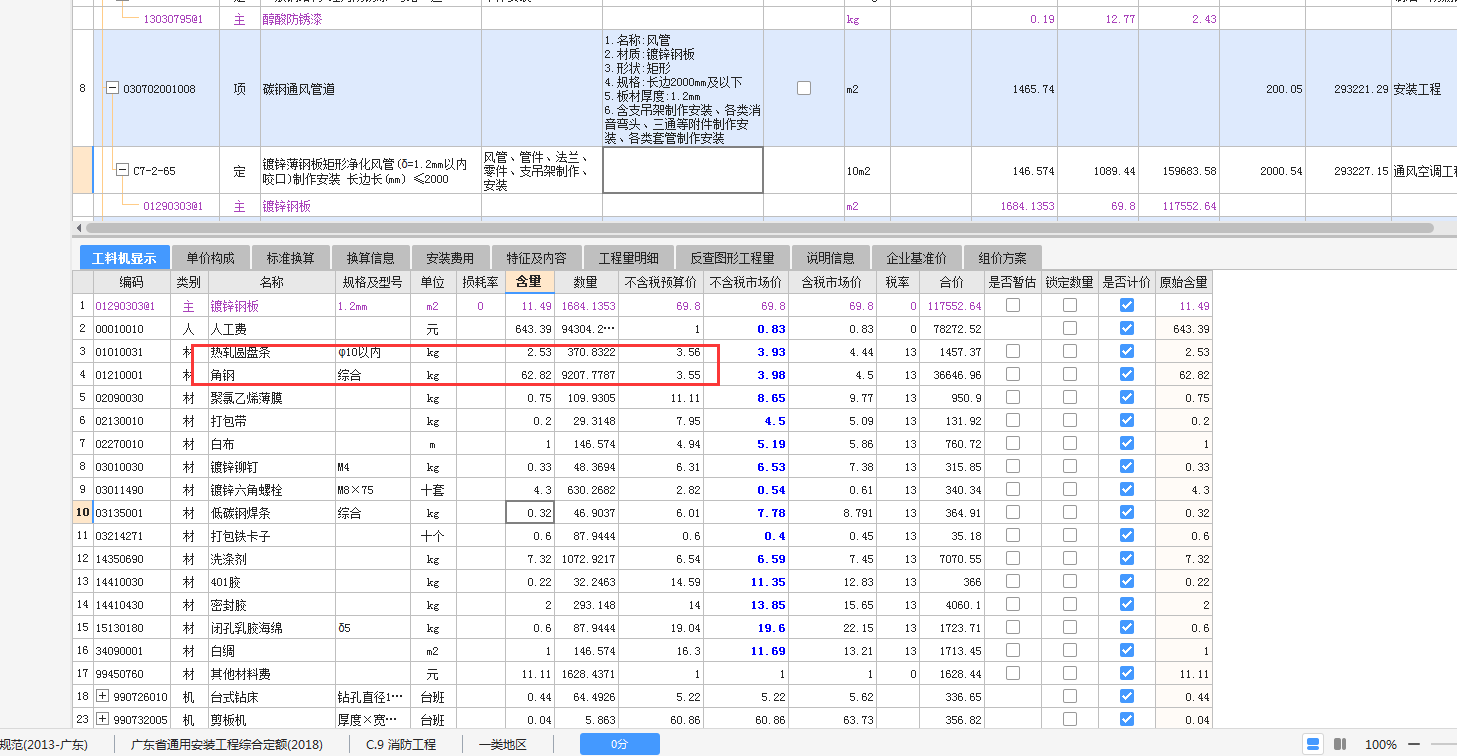Open the 安装费用 tab
This screenshot has width=1457, height=756.
(450, 258)
